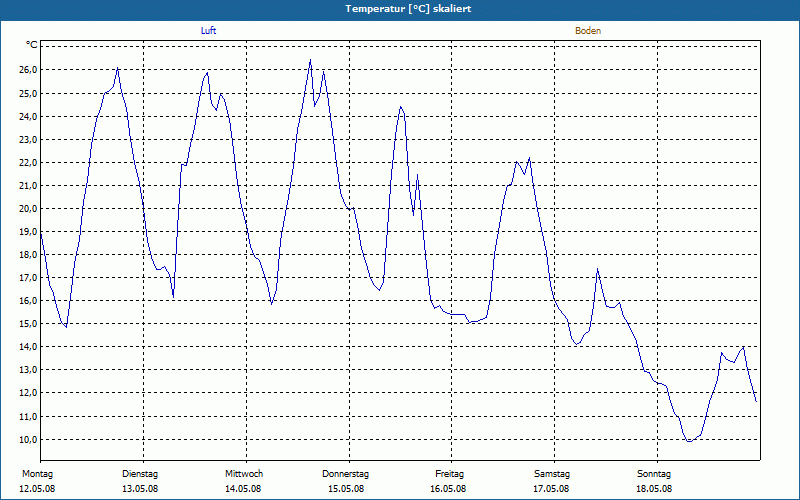Click the 23,0 axis value
800x500 pixels.
coord(28,139)
